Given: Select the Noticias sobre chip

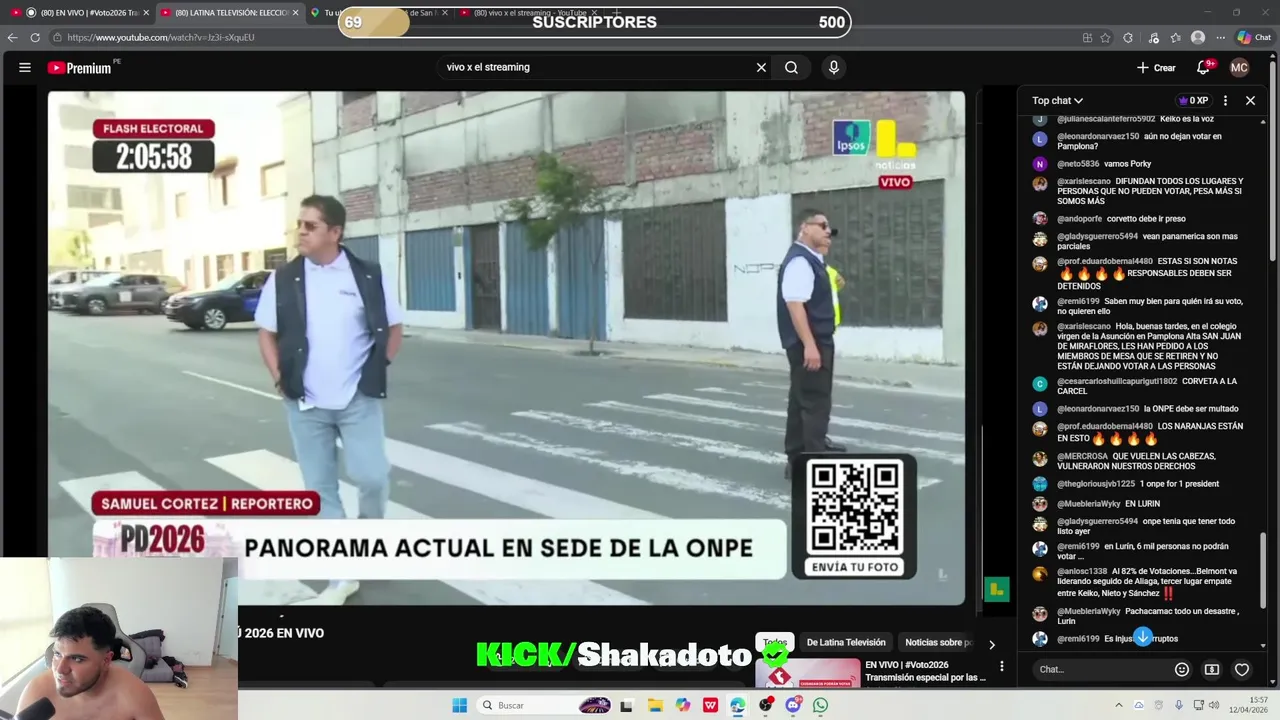Looking at the screenshot, I should click(938, 642).
